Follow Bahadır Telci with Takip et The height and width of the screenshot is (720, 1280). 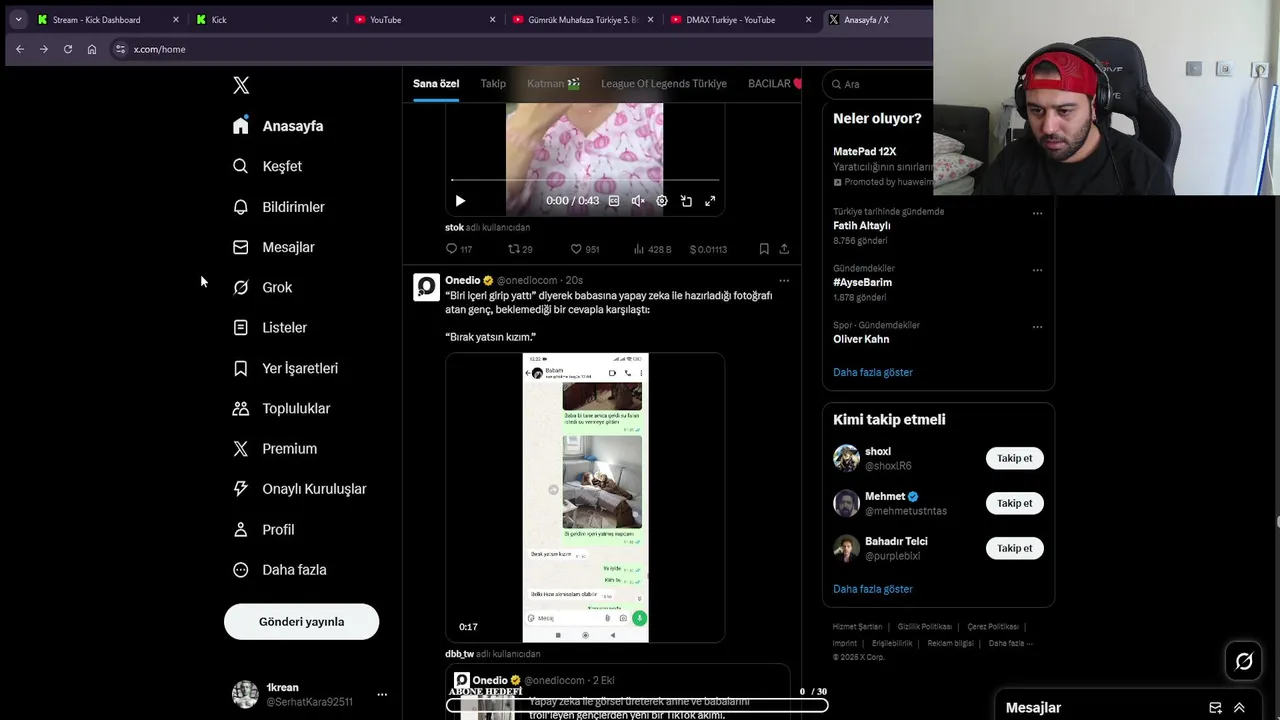pos(1014,548)
